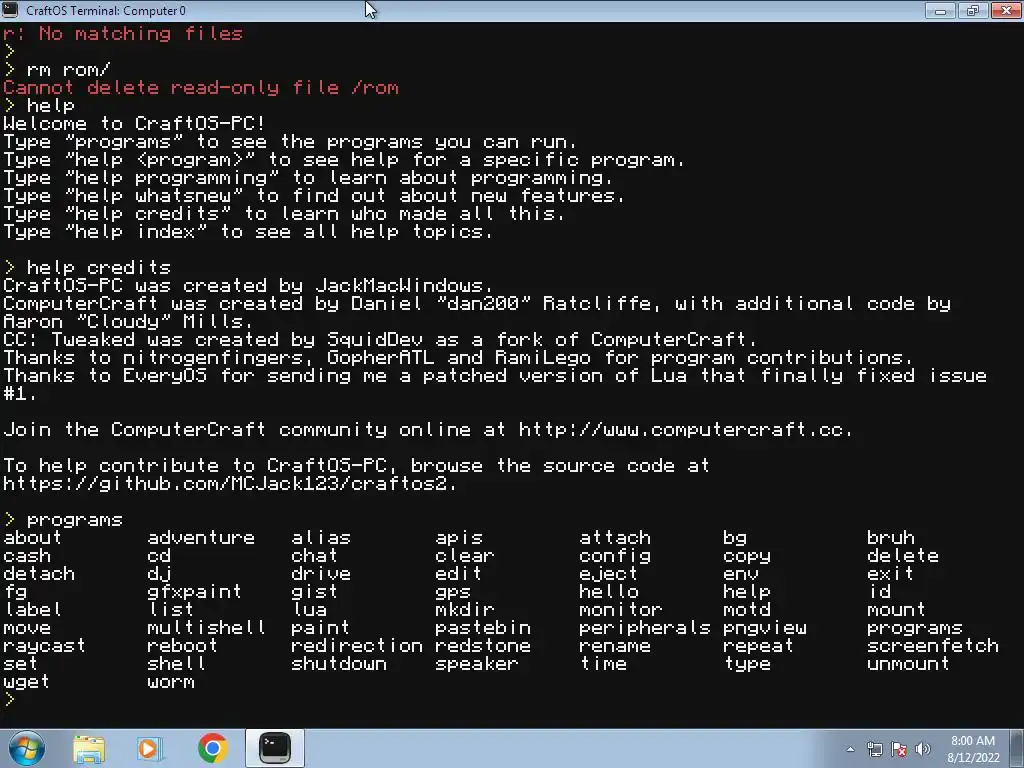Click the 'gfxpaint' program name
This screenshot has height=768, width=1024.
pyautogui.click(x=195, y=592)
